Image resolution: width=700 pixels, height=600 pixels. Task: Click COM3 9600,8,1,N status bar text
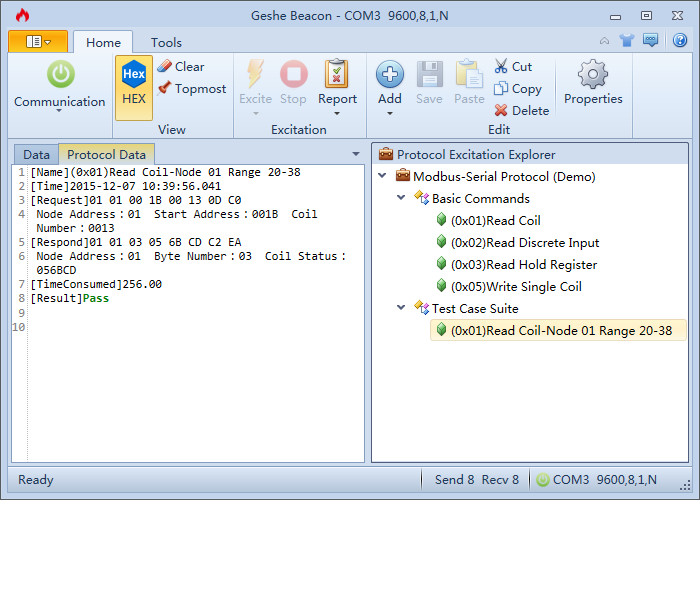coord(604,479)
